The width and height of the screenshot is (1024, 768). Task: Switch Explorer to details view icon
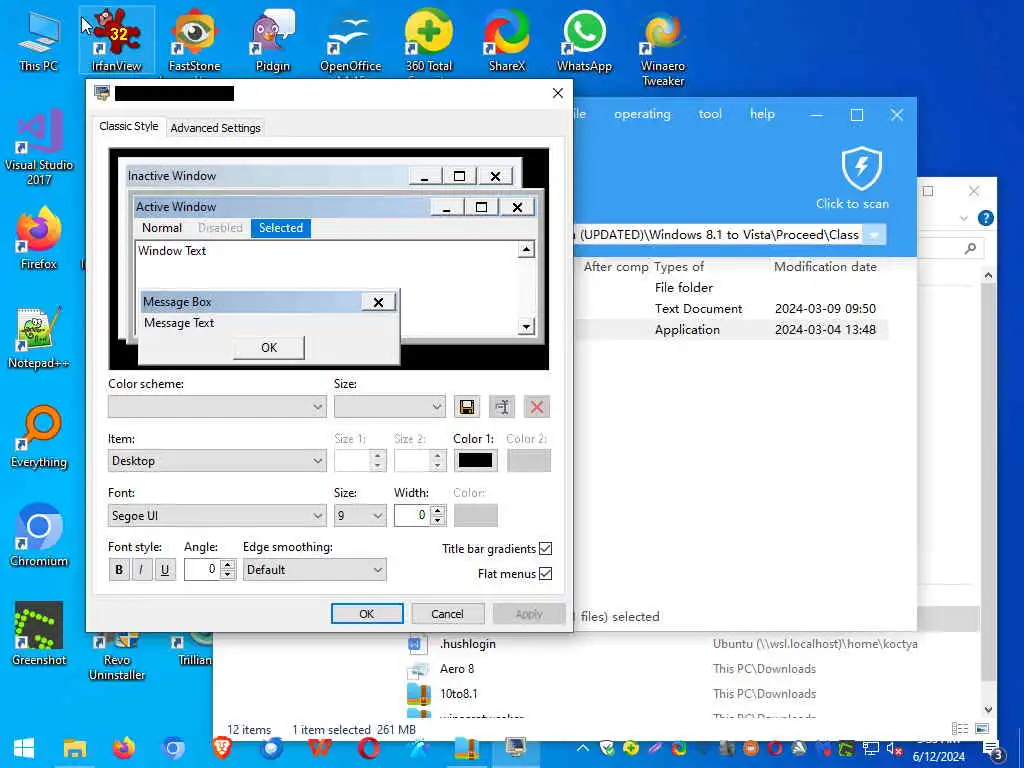[x=959, y=728]
